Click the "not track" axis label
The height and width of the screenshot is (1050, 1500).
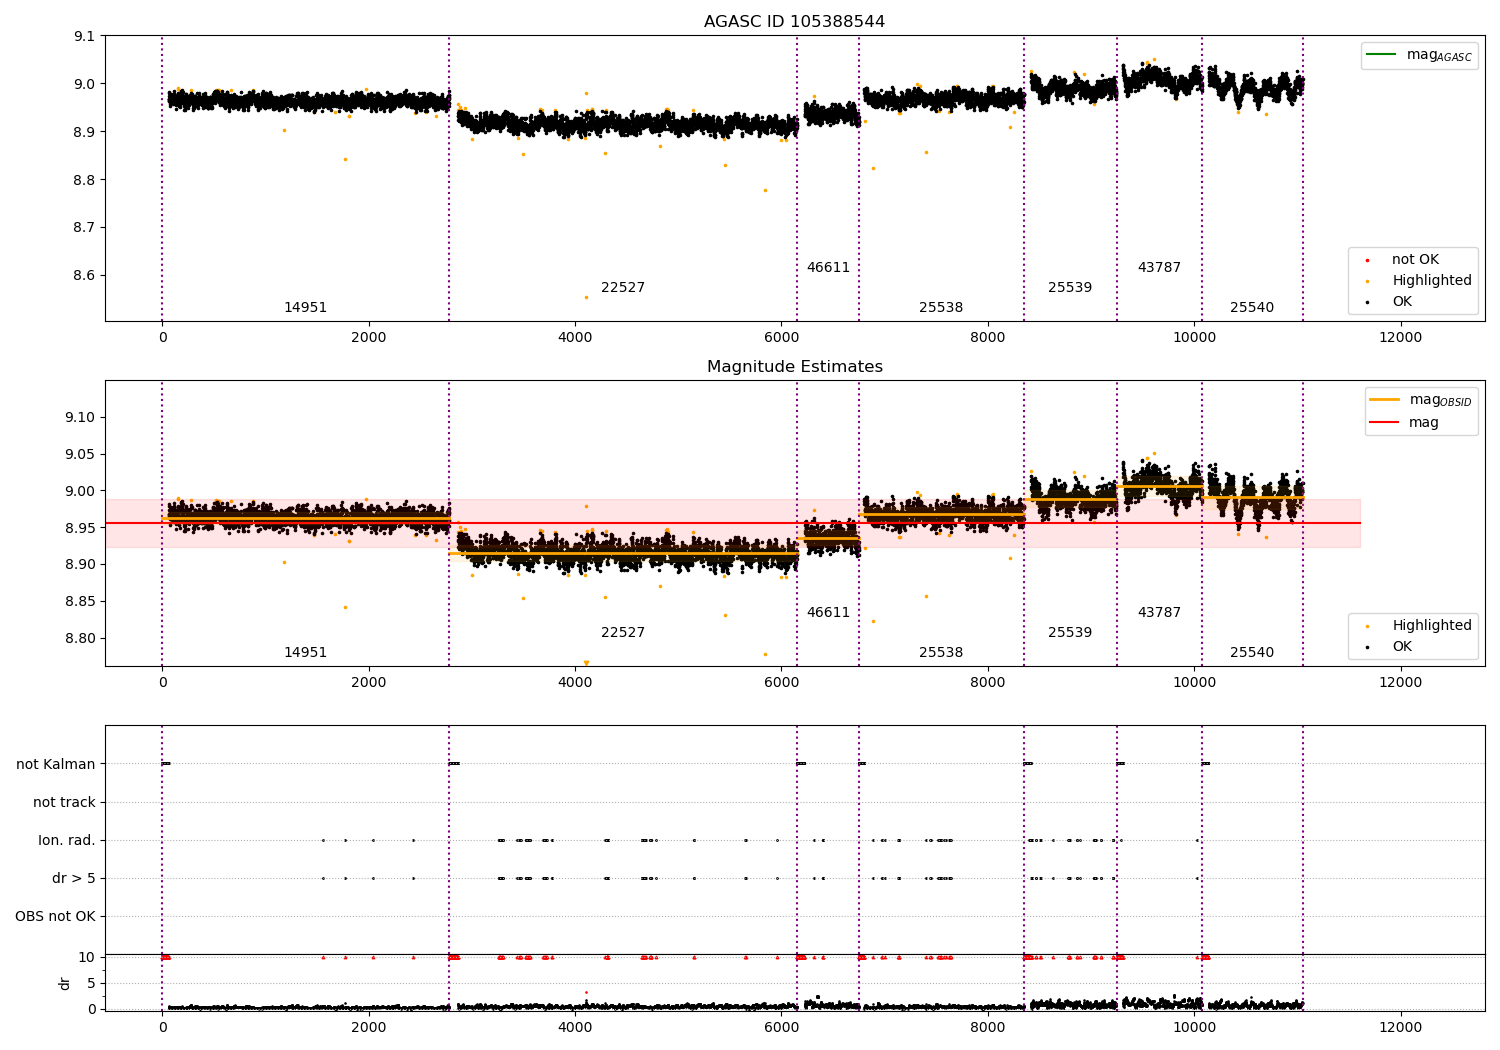coord(64,803)
